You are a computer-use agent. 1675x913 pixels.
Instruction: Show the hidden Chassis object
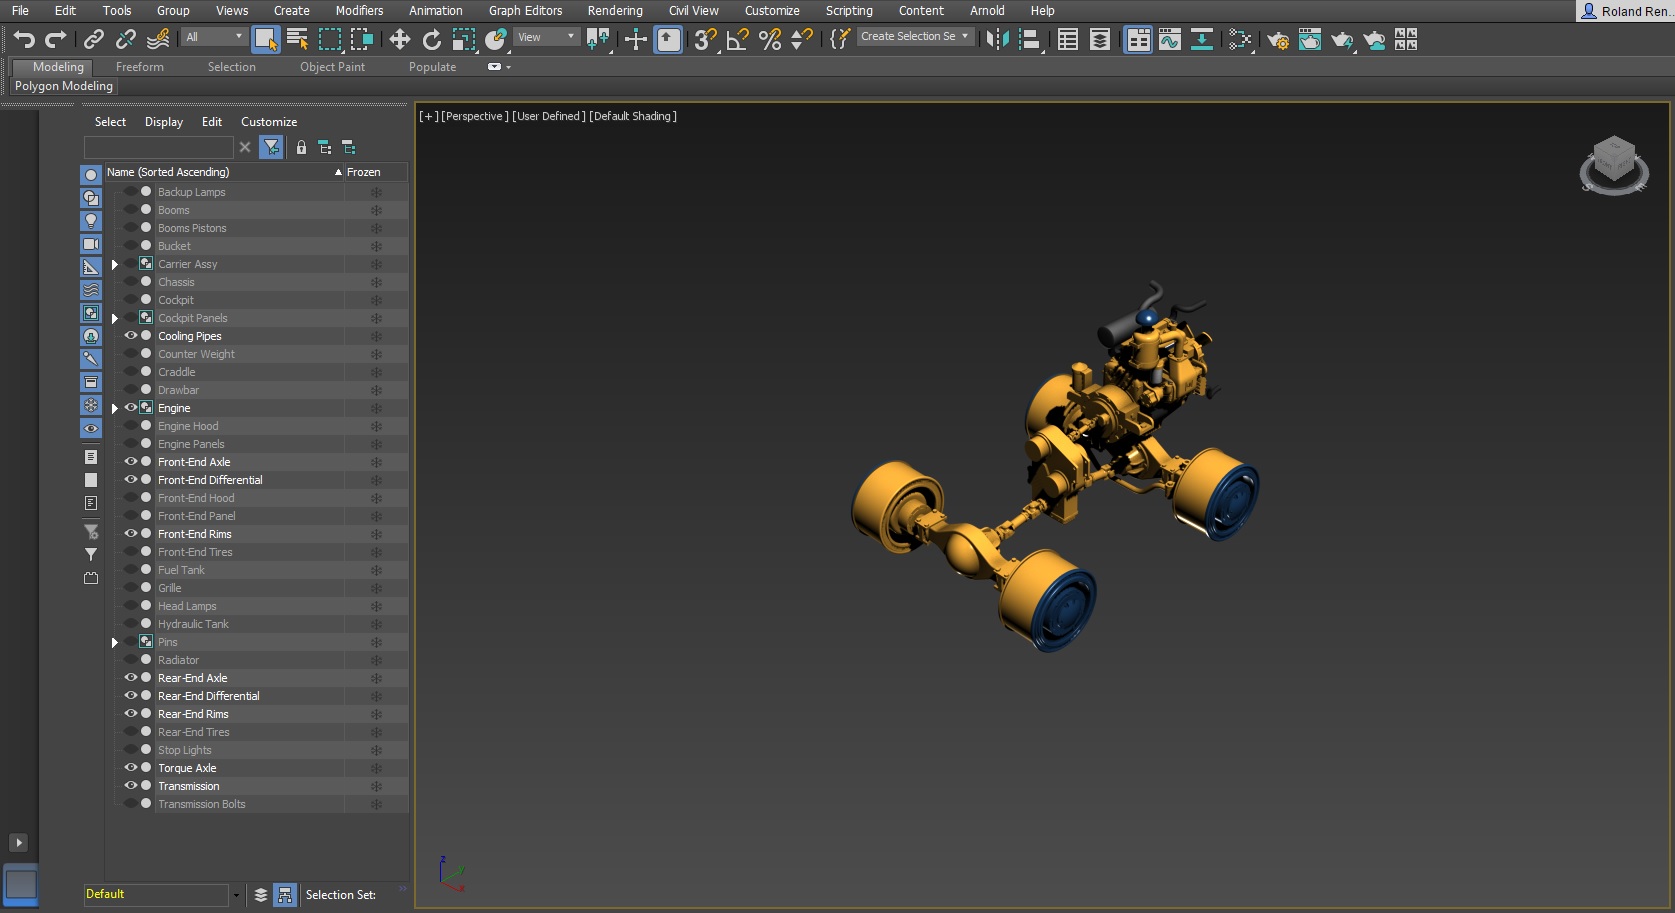click(x=130, y=282)
